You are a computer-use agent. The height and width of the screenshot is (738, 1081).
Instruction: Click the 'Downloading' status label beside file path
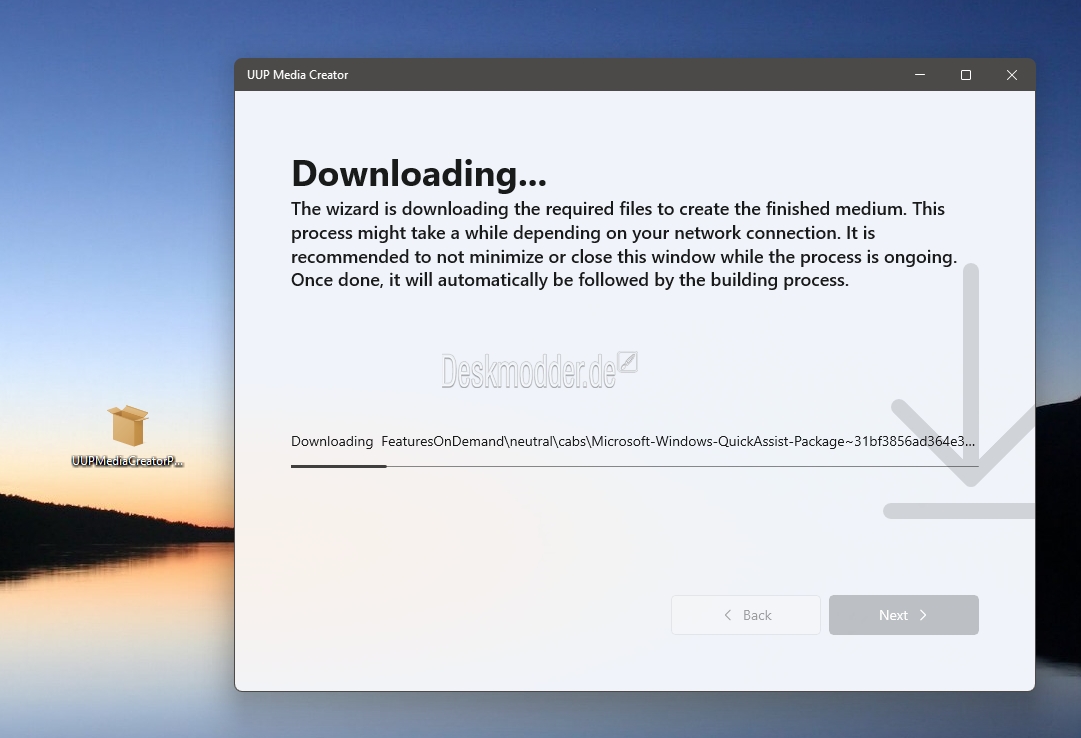pyautogui.click(x=332, y=441)
